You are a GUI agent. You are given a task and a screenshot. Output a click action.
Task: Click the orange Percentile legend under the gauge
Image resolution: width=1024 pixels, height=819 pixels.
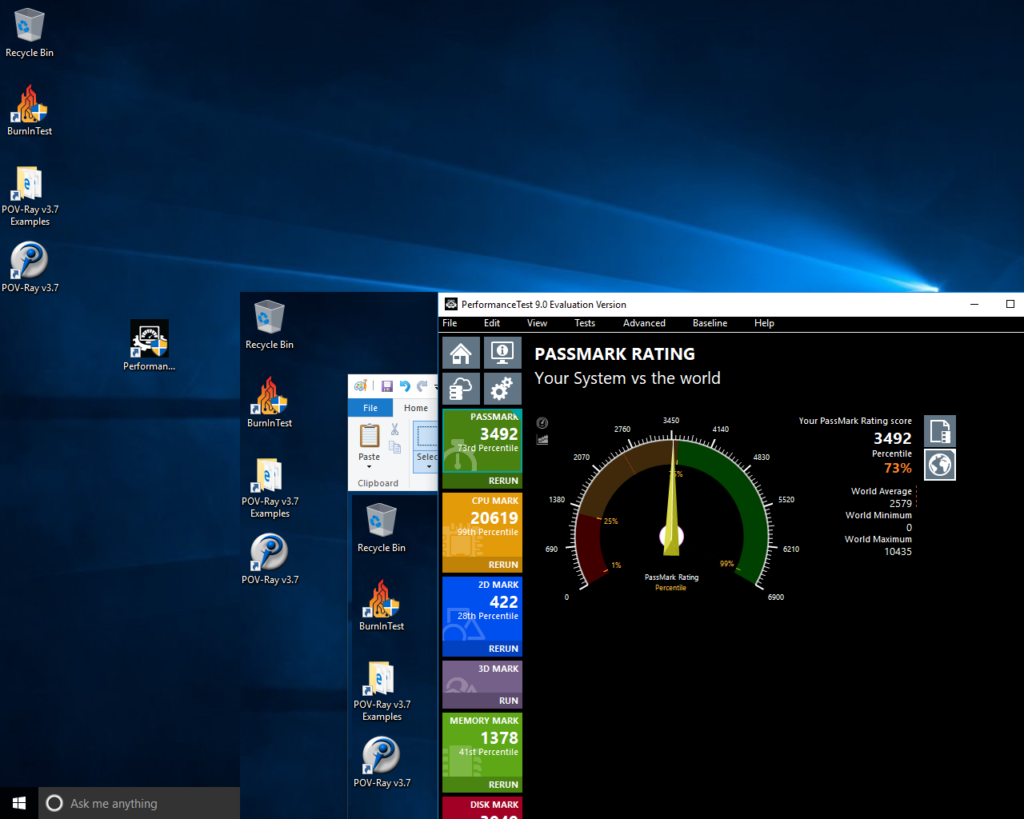[671, 588]
